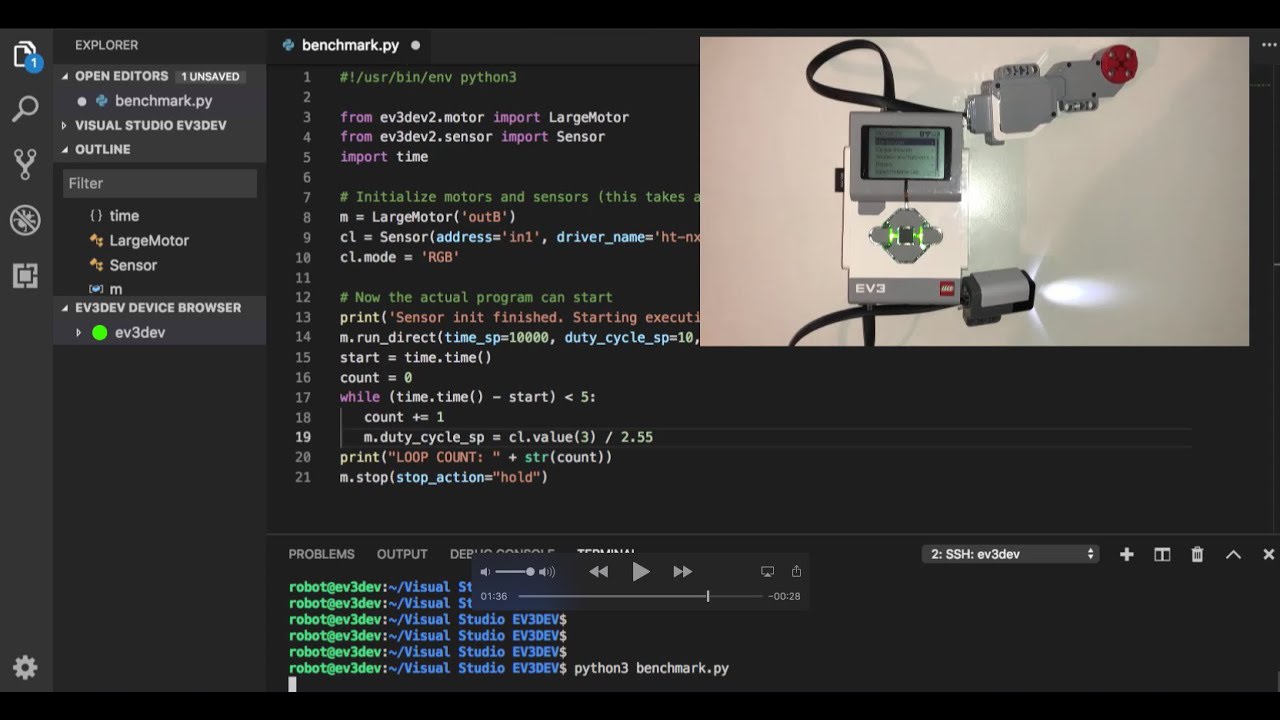Open the Source Control view icon
The width and height of the screenshot is (1280, 720).
point(25,164)
